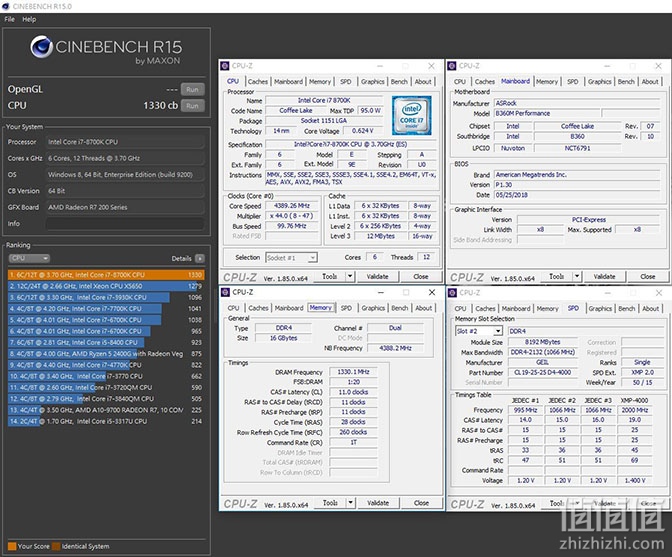Open the Slot #2 memory slot dropdown

[x=479, y=331]
